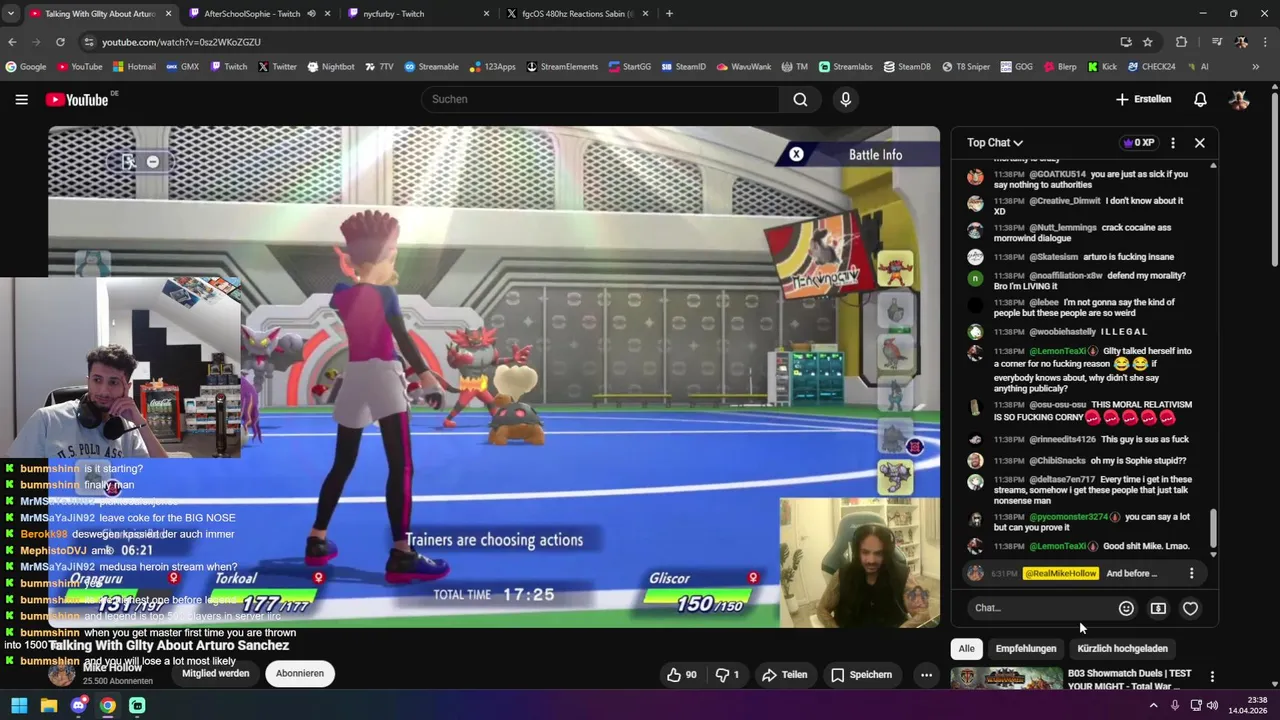
Task: Start voice search with microphone icon
Action: click(846, 99)
